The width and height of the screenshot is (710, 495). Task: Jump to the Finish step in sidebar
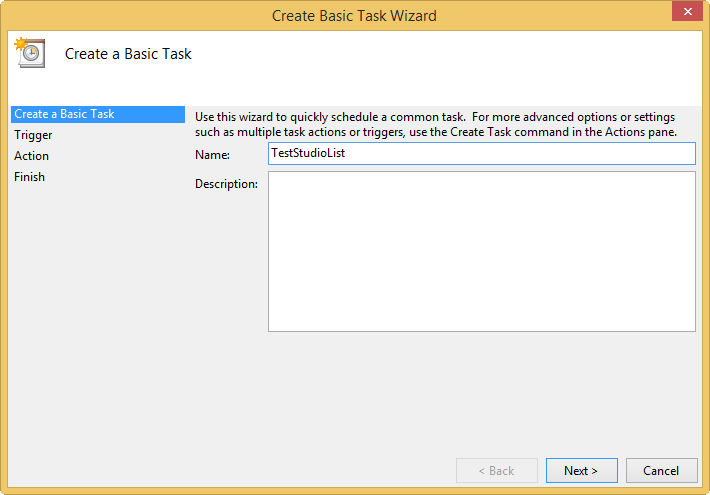point(29,177)
